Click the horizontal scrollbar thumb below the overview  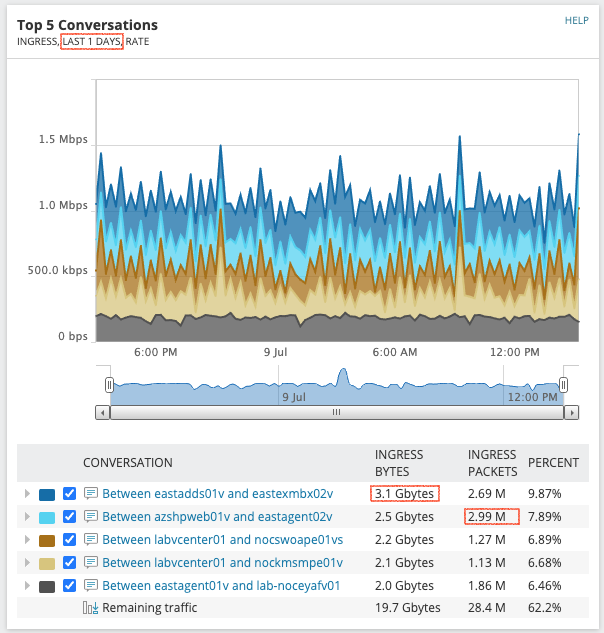(337, 413)
